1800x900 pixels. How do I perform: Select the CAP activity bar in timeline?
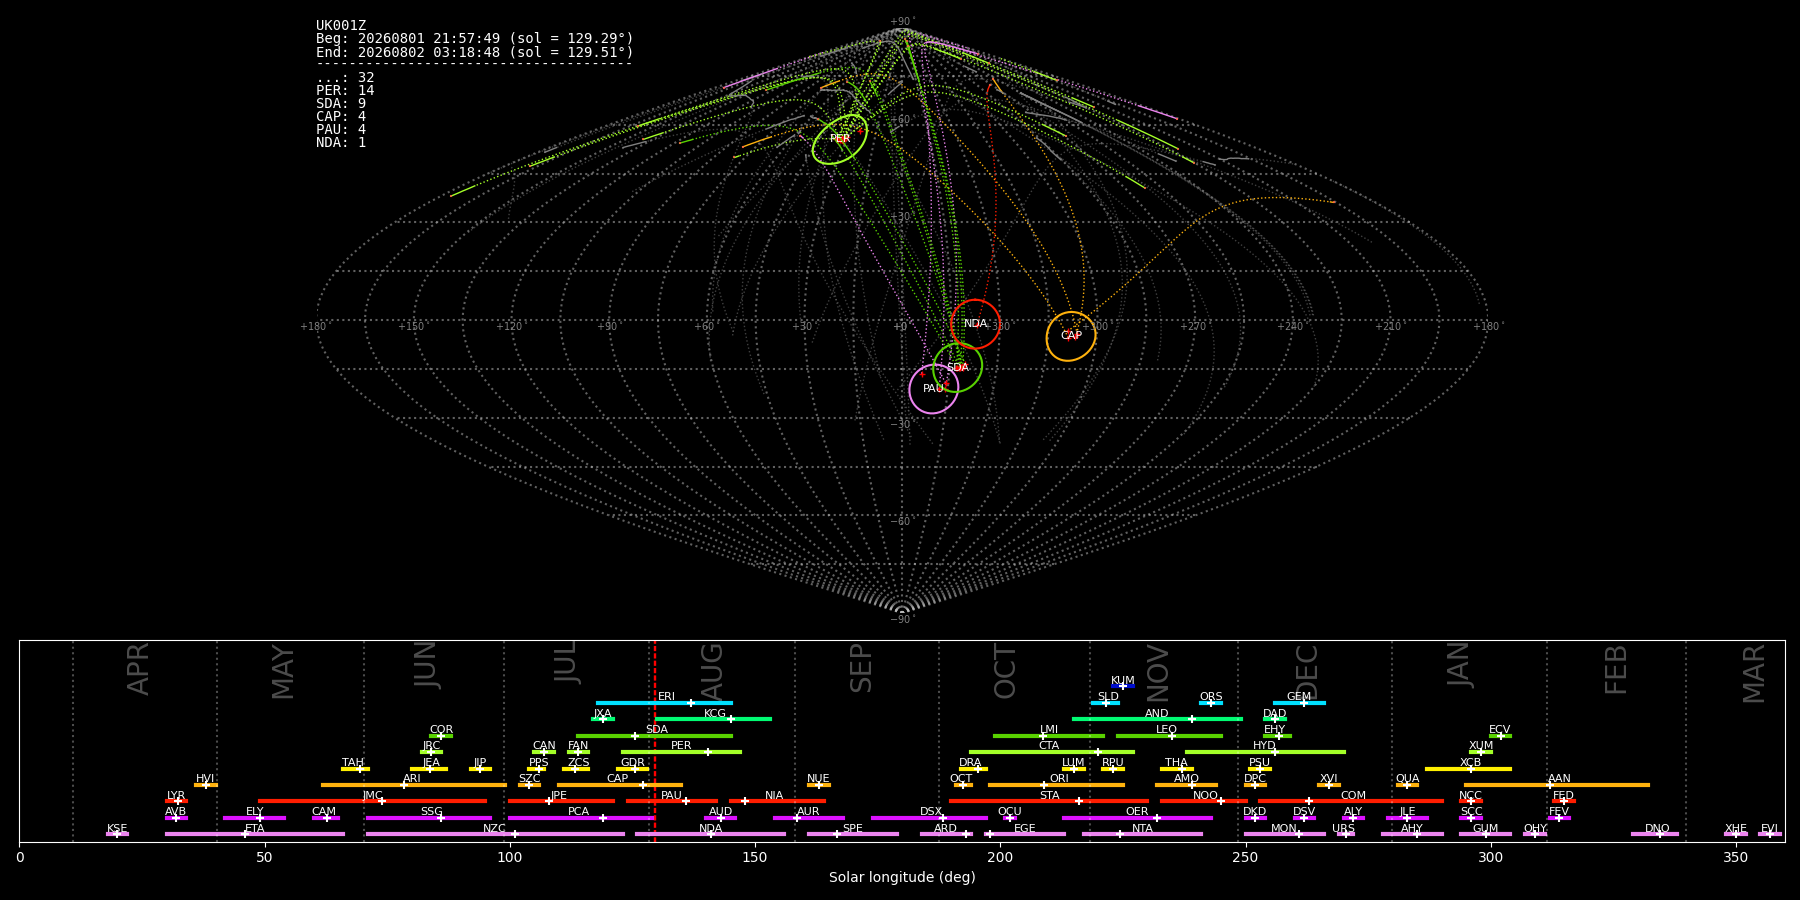pyautogui.click(x=620, y=785)
